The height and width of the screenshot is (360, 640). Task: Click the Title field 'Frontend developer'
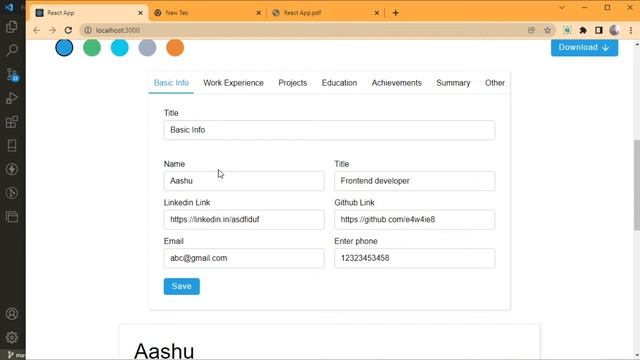click(415, 181)
